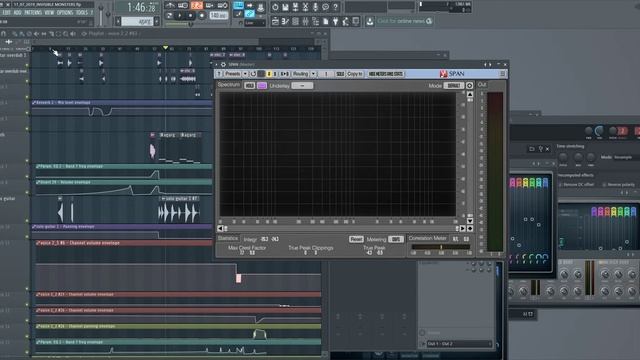Open the channel rack view icon
This screenshot has width=640, height=360.
tap(296, 21)
